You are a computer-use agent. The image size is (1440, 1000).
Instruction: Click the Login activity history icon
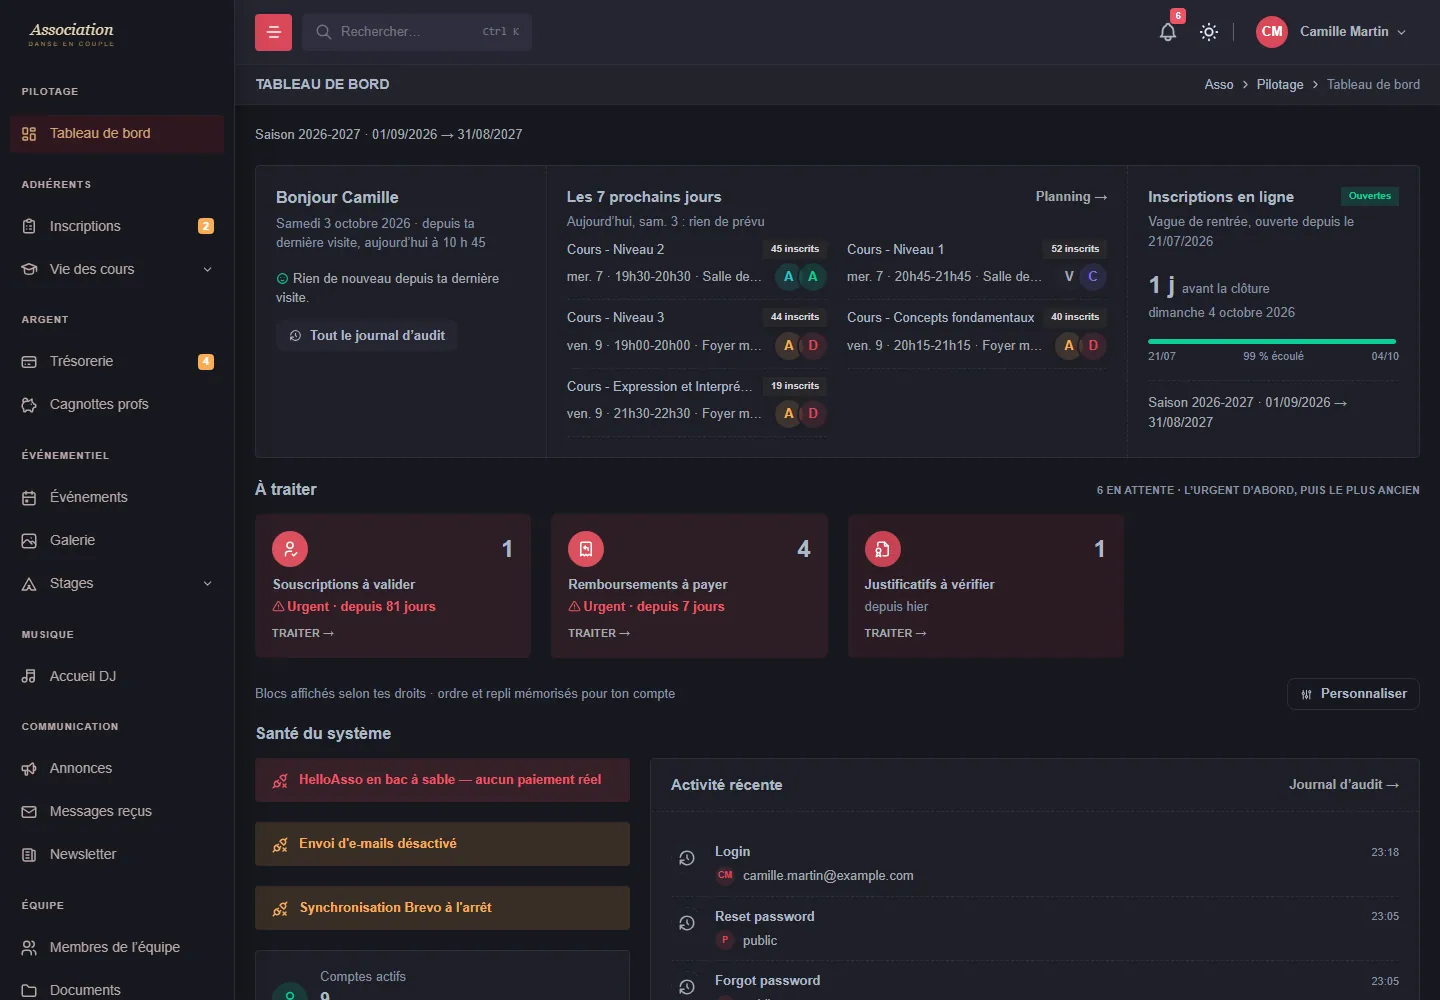[687, 858]
